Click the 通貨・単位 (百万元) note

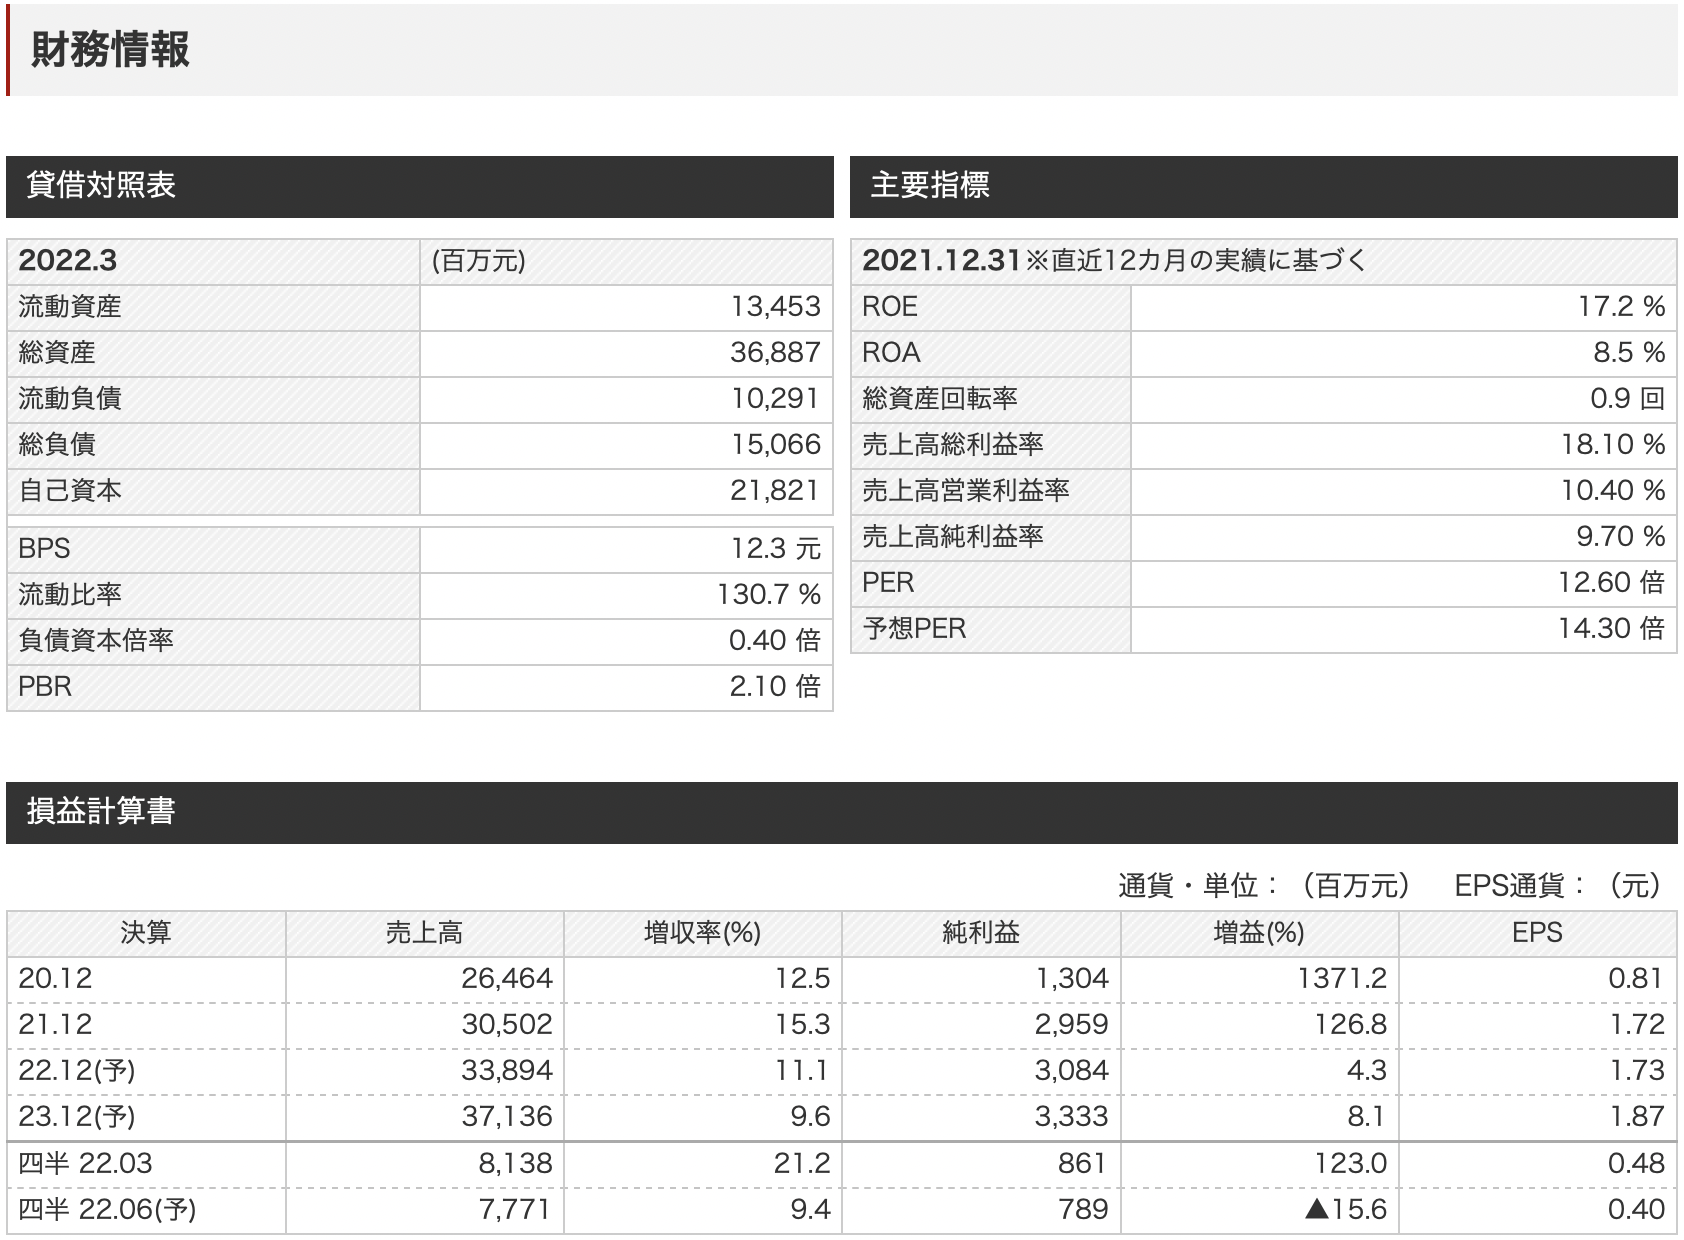pyautogui.click(x=1264, y=886)
